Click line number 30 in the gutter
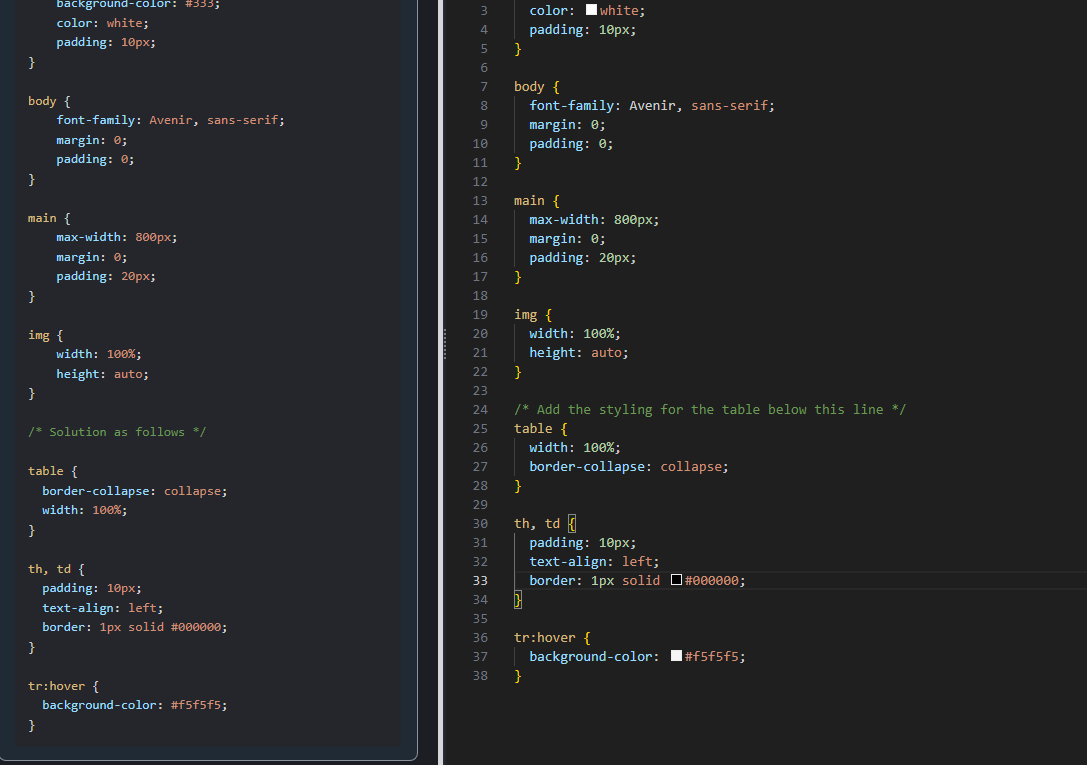 point(480,524)
